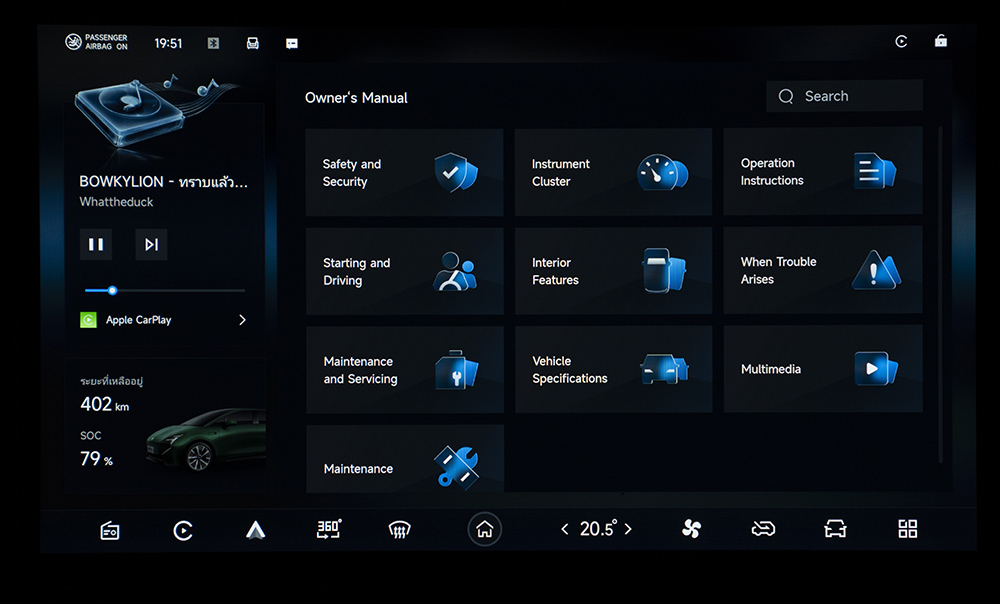Adjust the music progress slider
The width and height of the screenshot is (1000, 604).
pos(112,290)
